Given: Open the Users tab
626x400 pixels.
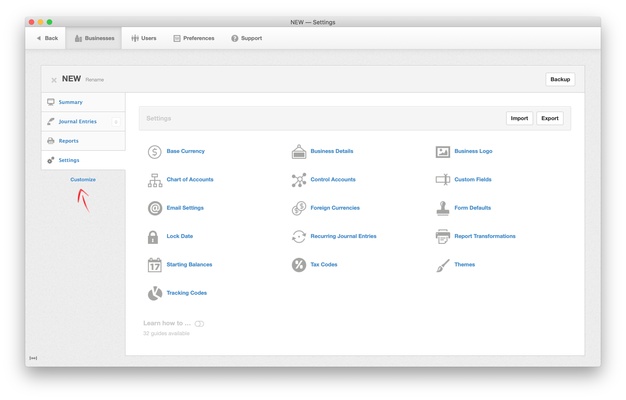Looking at the screenshot, I should pos(144,38).
